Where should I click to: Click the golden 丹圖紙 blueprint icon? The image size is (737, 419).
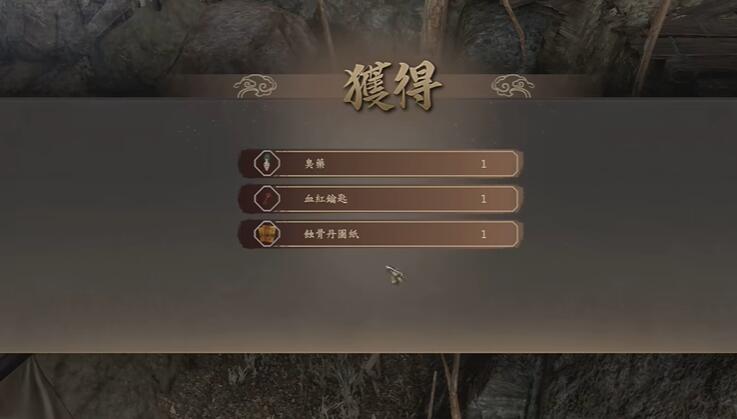pos(267,234)
